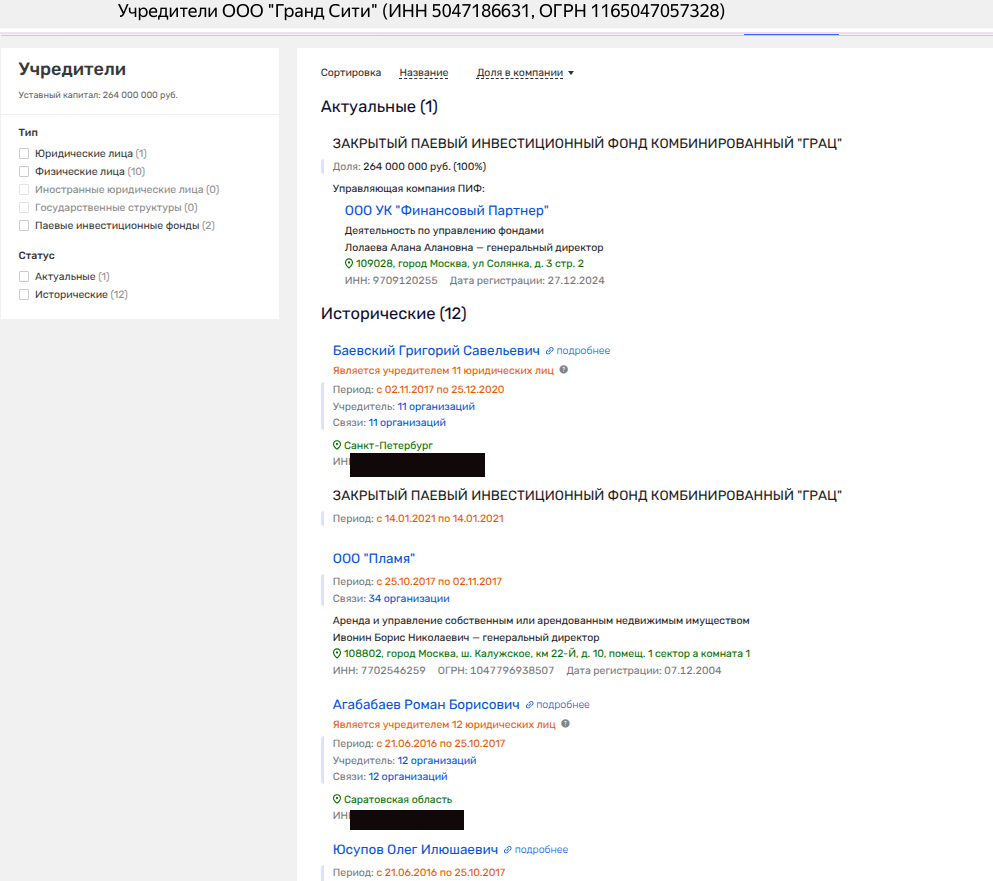
Task: Open ООО УК "Финансовый Партнер" company link
Action: coord(446,211)
